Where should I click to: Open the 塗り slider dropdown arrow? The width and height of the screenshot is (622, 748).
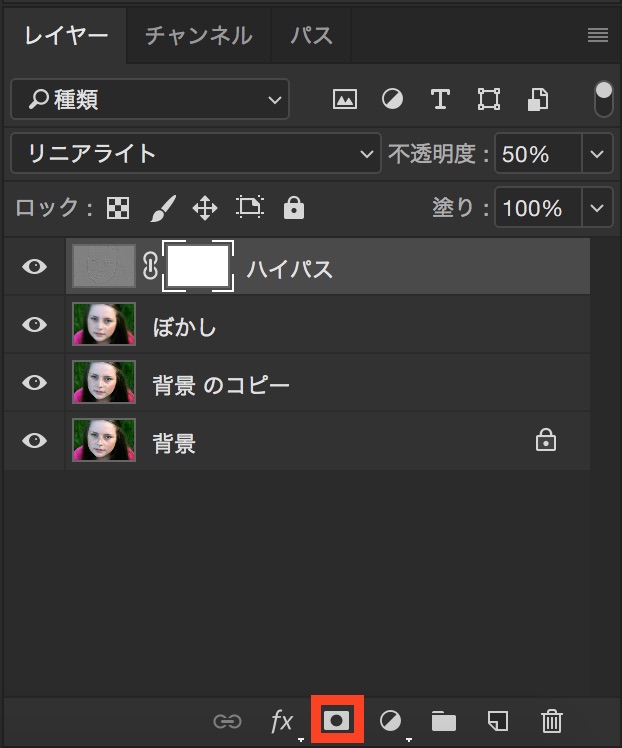[597, 208]
